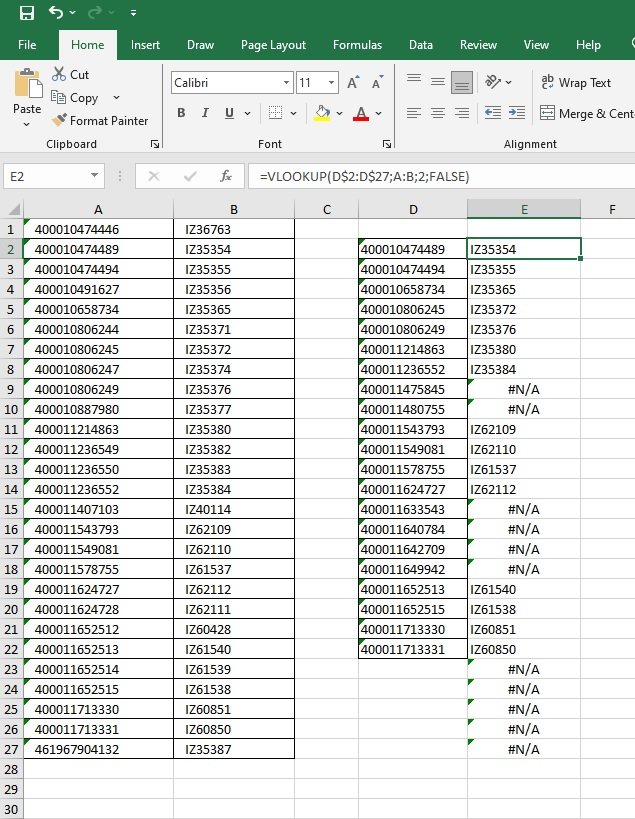Expand the Paste options arrow
This screenshot has height=819, width=635.
[27, 124]
